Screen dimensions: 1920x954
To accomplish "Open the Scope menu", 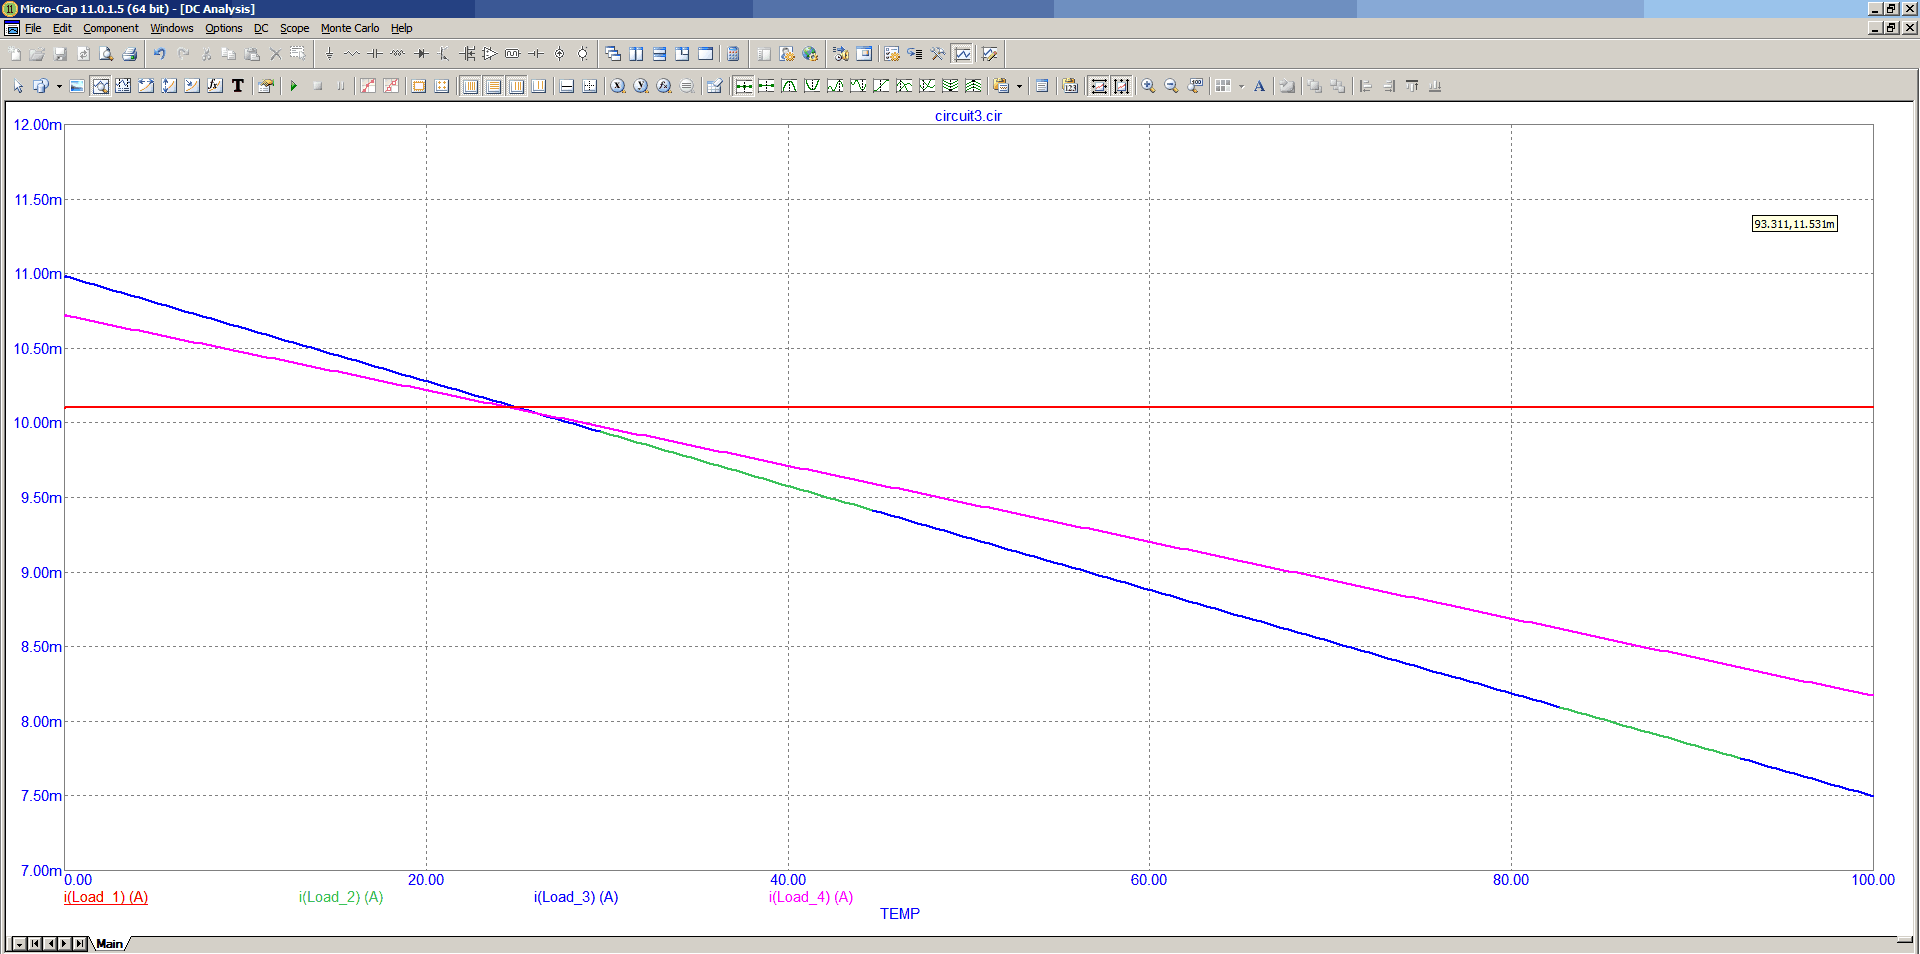I will coord(294,28).
